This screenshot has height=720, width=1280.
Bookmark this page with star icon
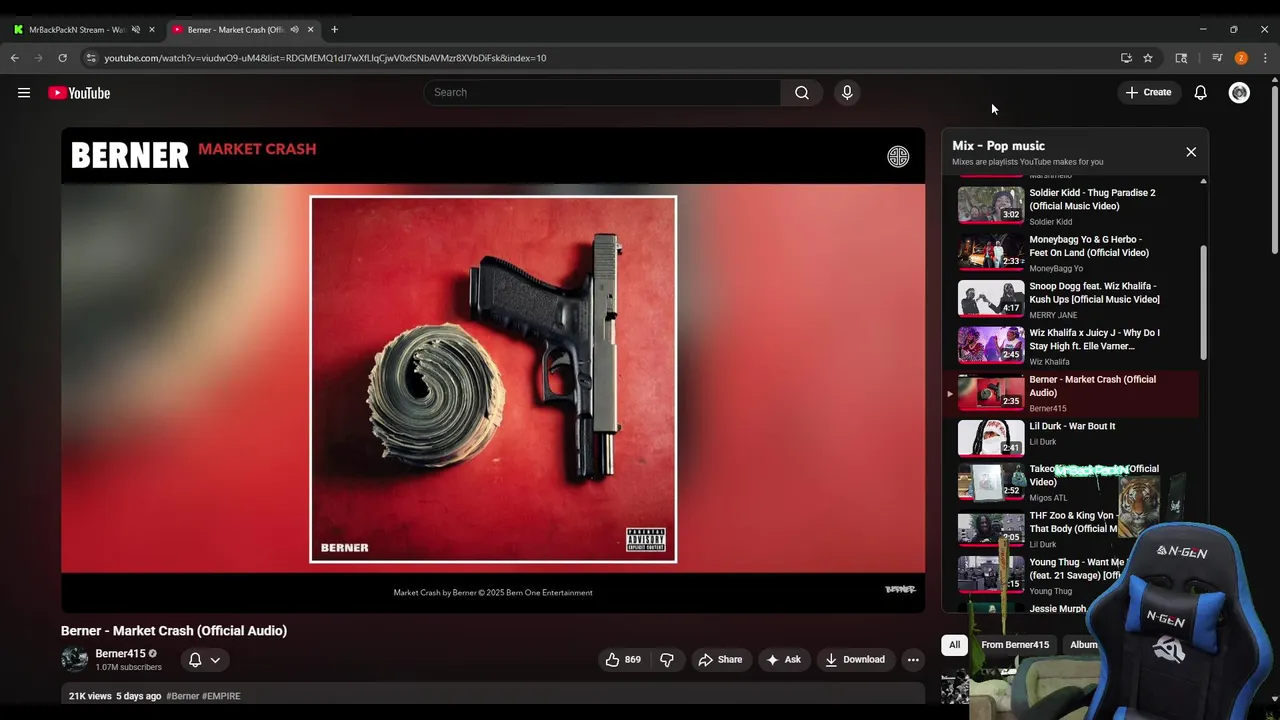click(1148, 58)
